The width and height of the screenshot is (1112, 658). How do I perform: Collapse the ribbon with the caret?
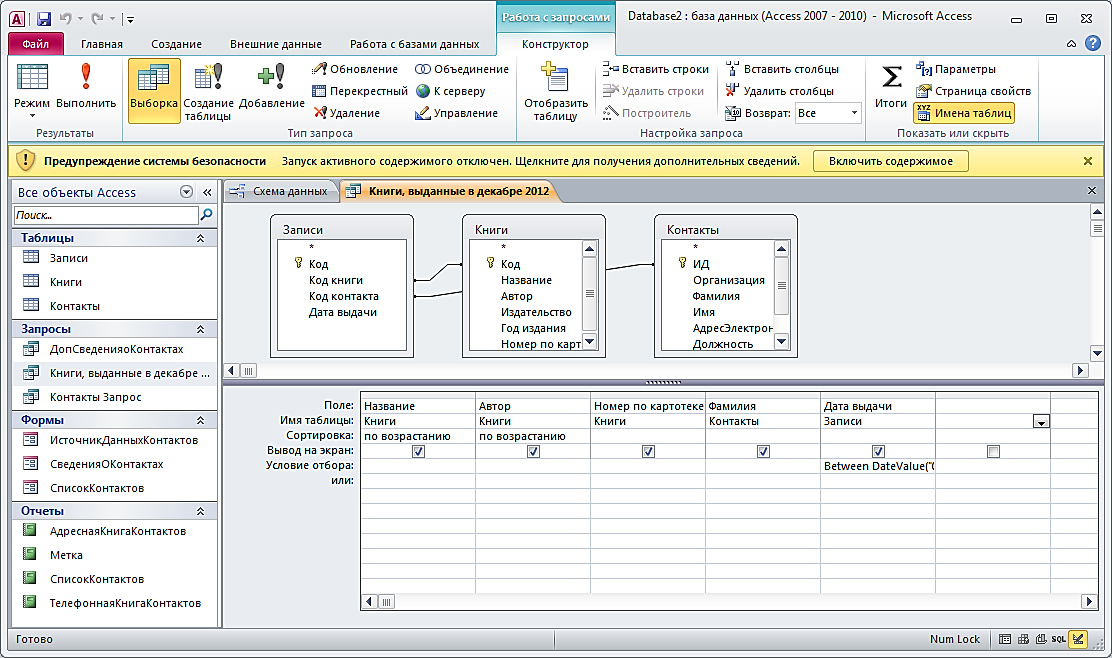1071,44
